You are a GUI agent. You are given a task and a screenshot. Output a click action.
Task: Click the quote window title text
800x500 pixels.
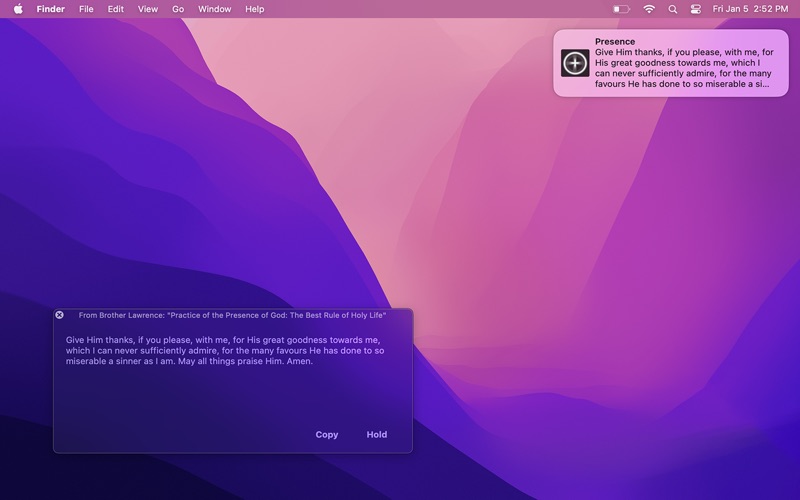[x=232, y=315]
